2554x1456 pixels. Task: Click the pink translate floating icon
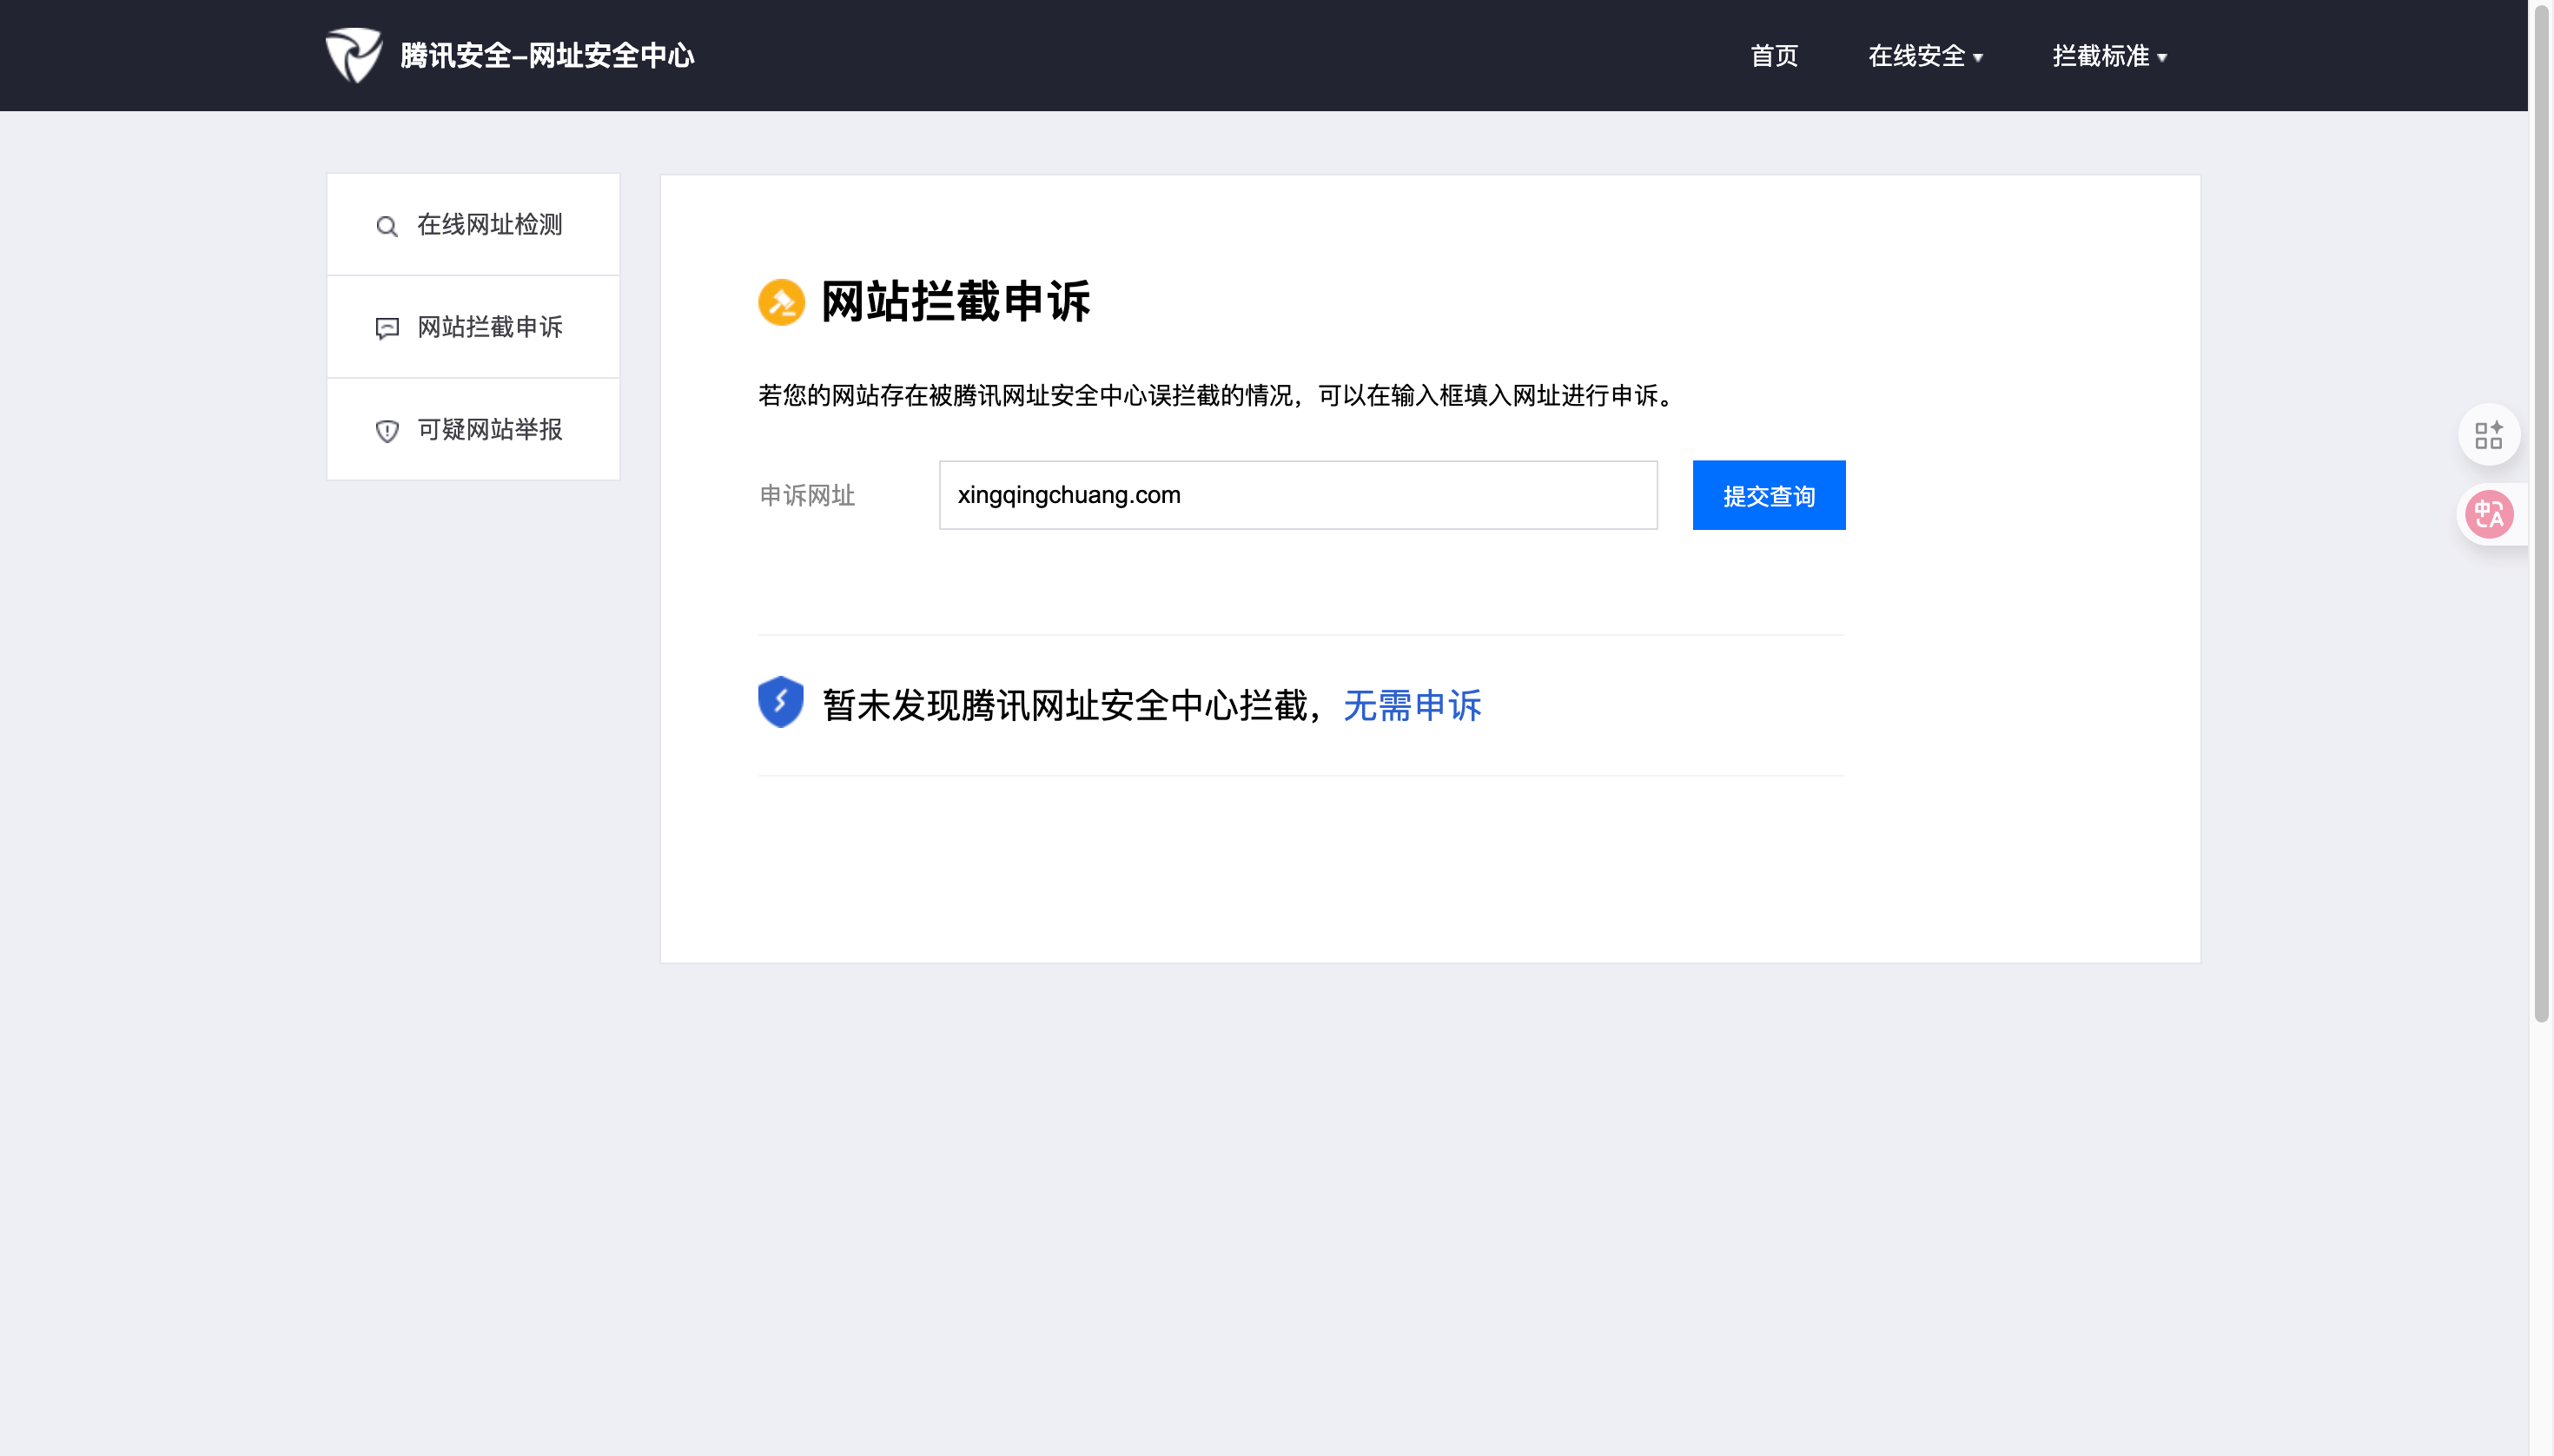coord(2488,515)
